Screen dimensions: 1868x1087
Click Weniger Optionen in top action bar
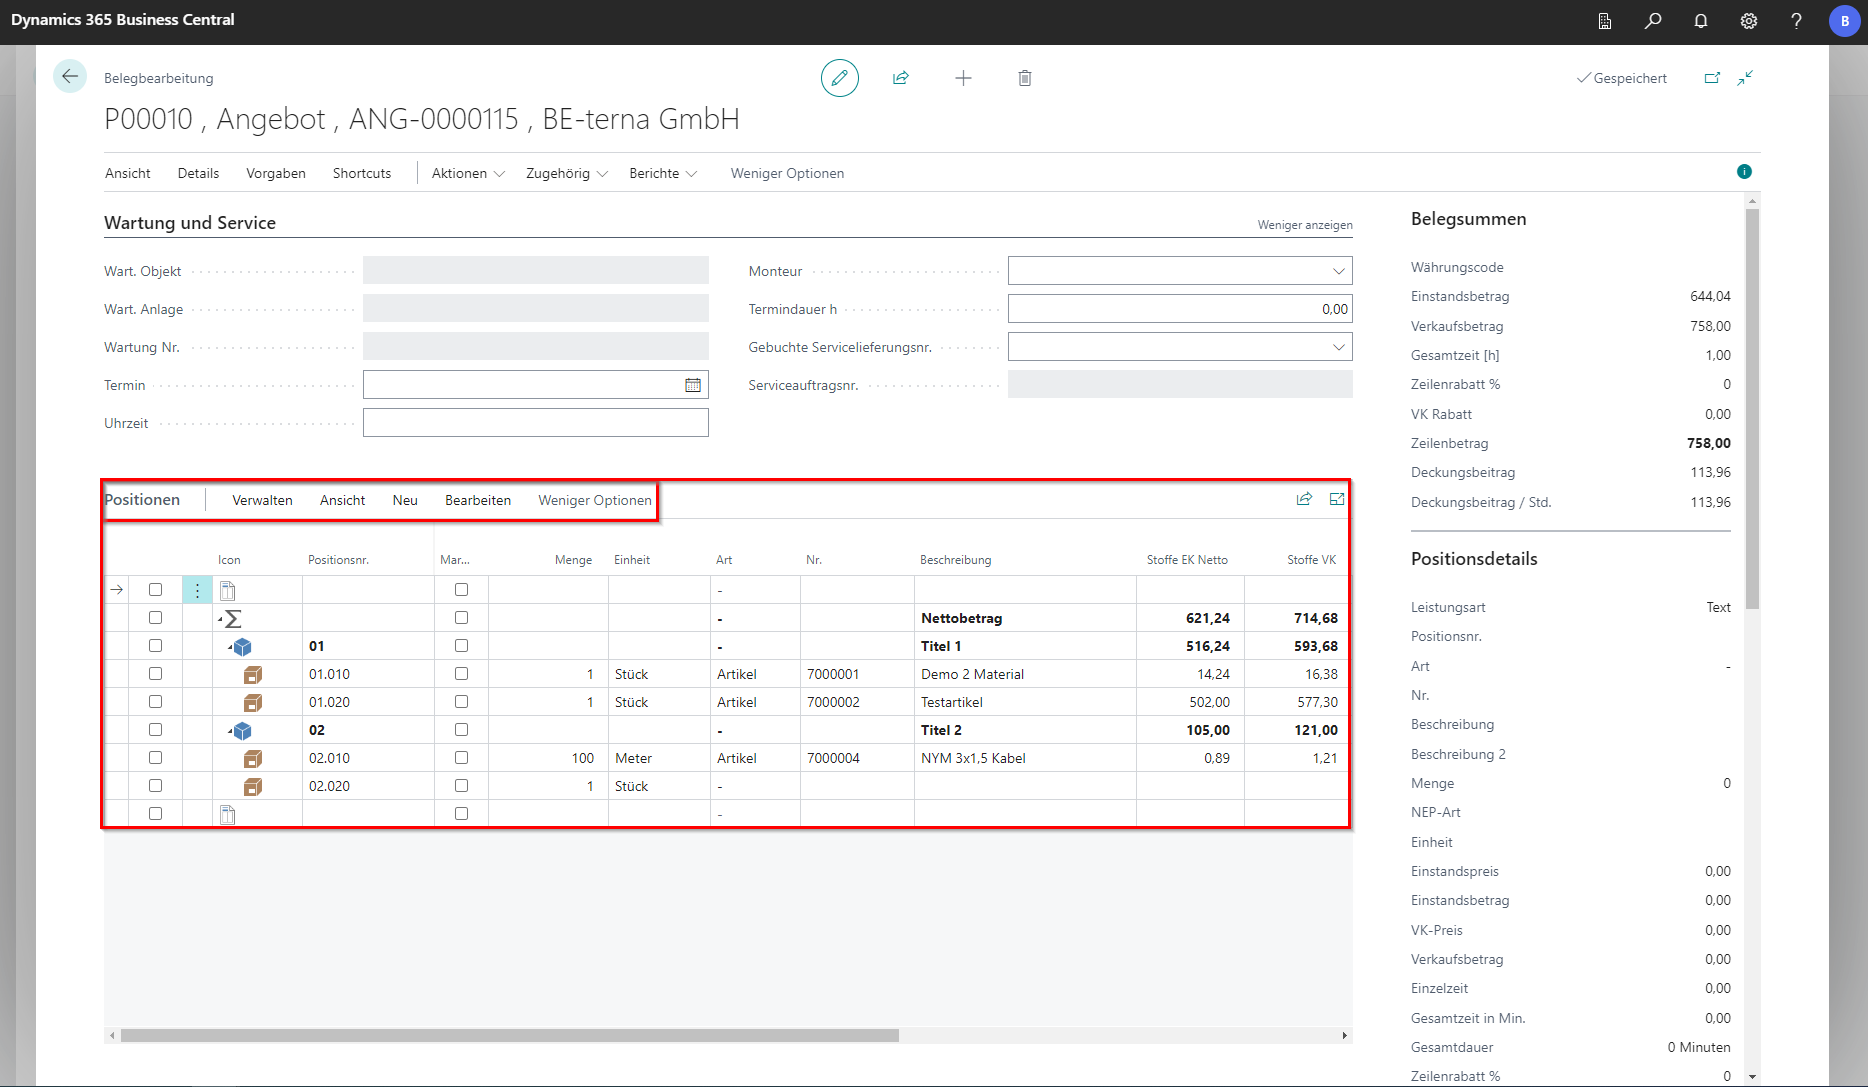pos(787,173)
